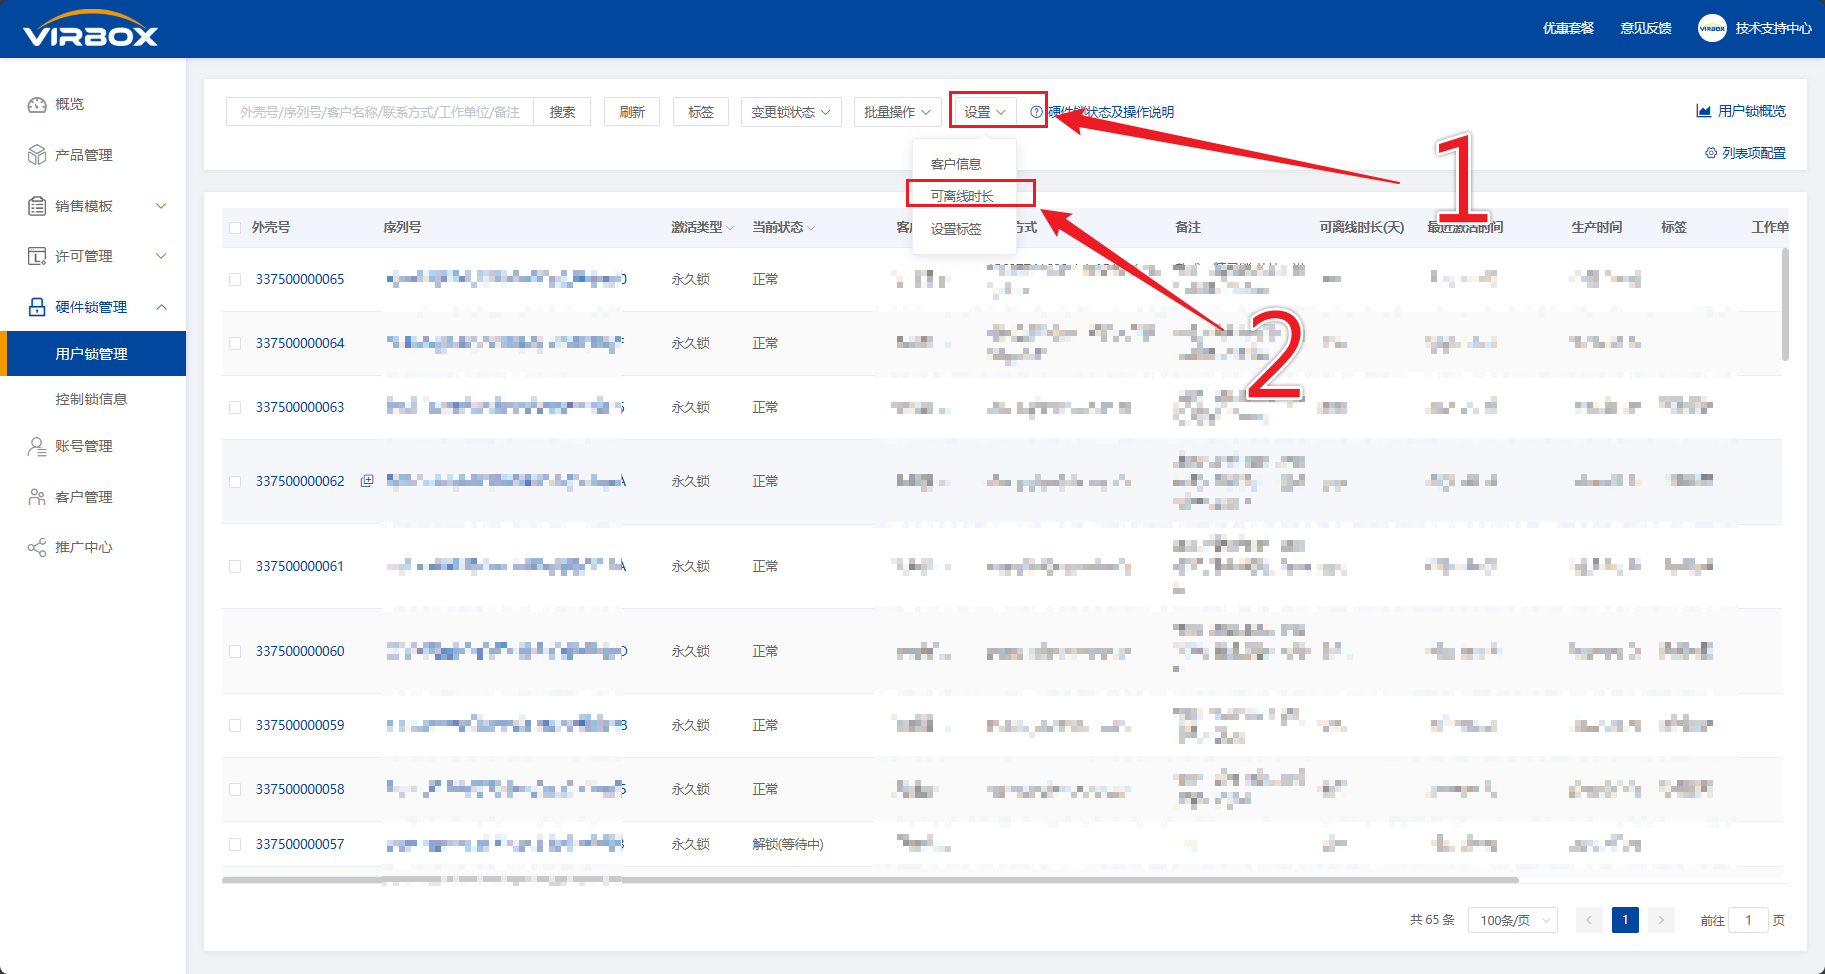Click the 搜索 button
This screenshot has width=1825, height=974.
point(562,112)
